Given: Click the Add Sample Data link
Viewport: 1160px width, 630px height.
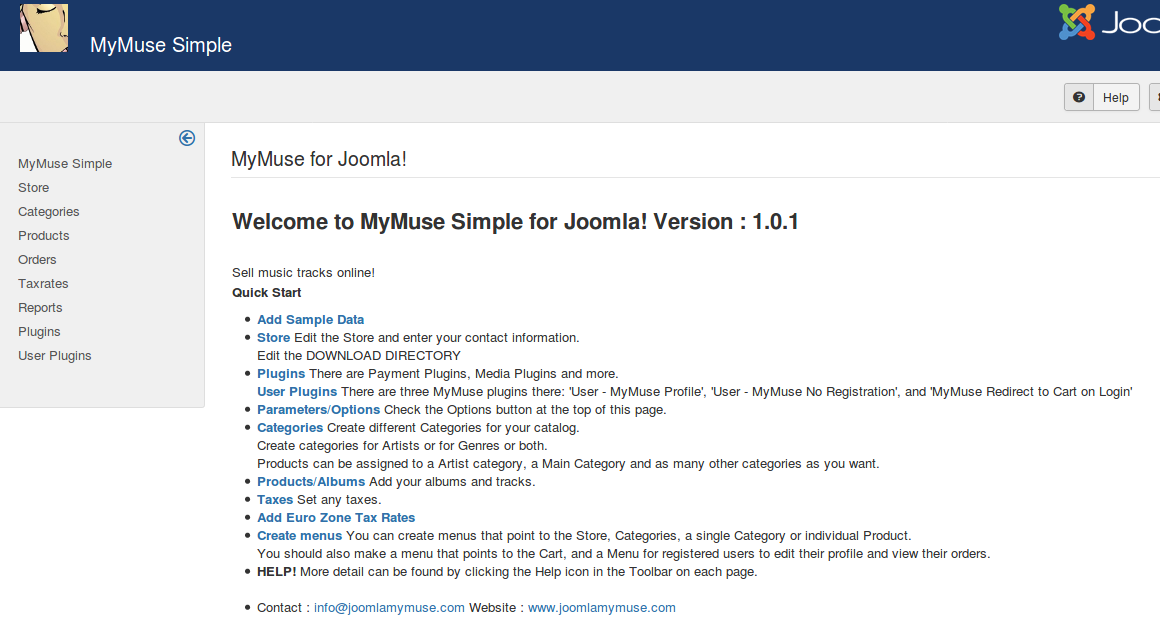Looking at the screenshot, I should 310,320.
